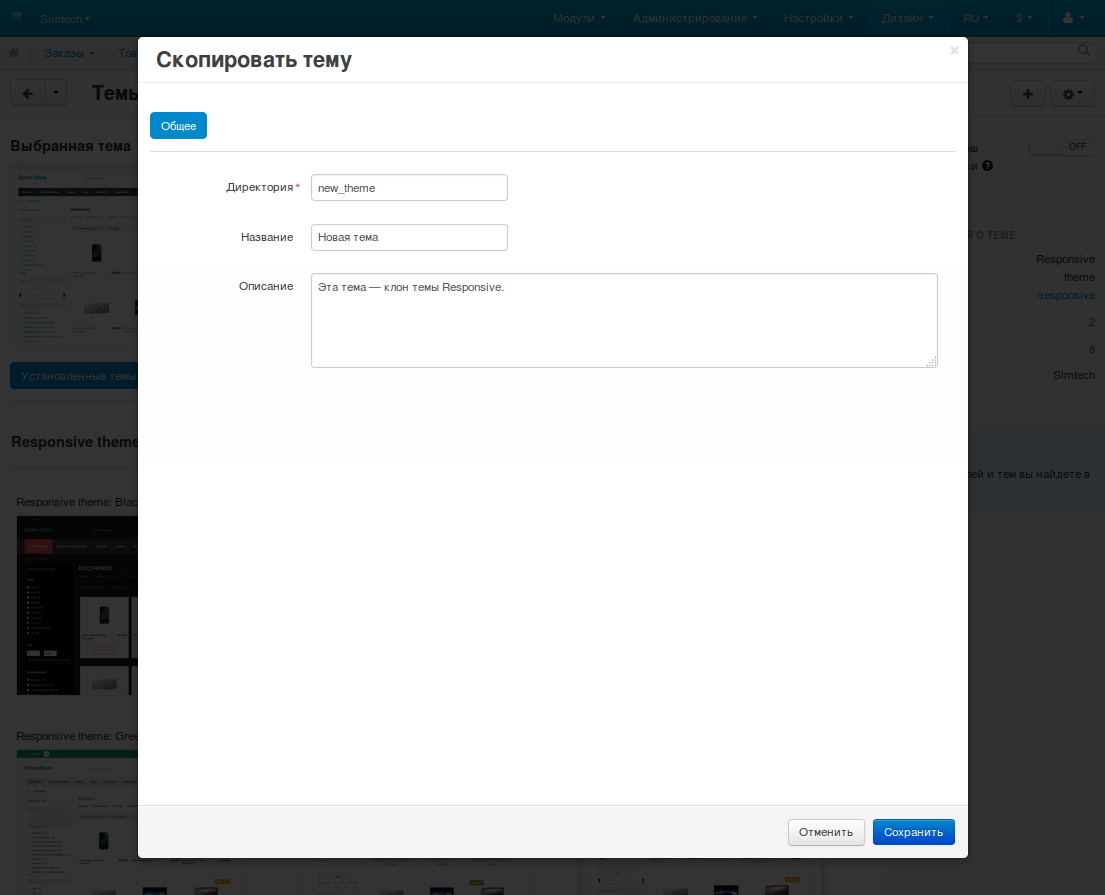
Task: Select the Общее tab
Action: 178,126
